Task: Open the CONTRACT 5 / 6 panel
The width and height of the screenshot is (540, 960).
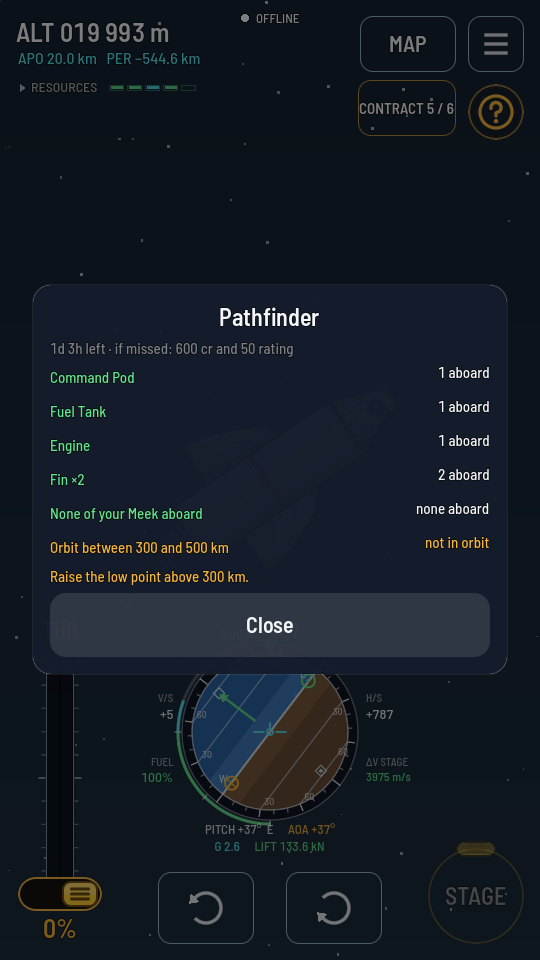Action: (x=407, y=108)
